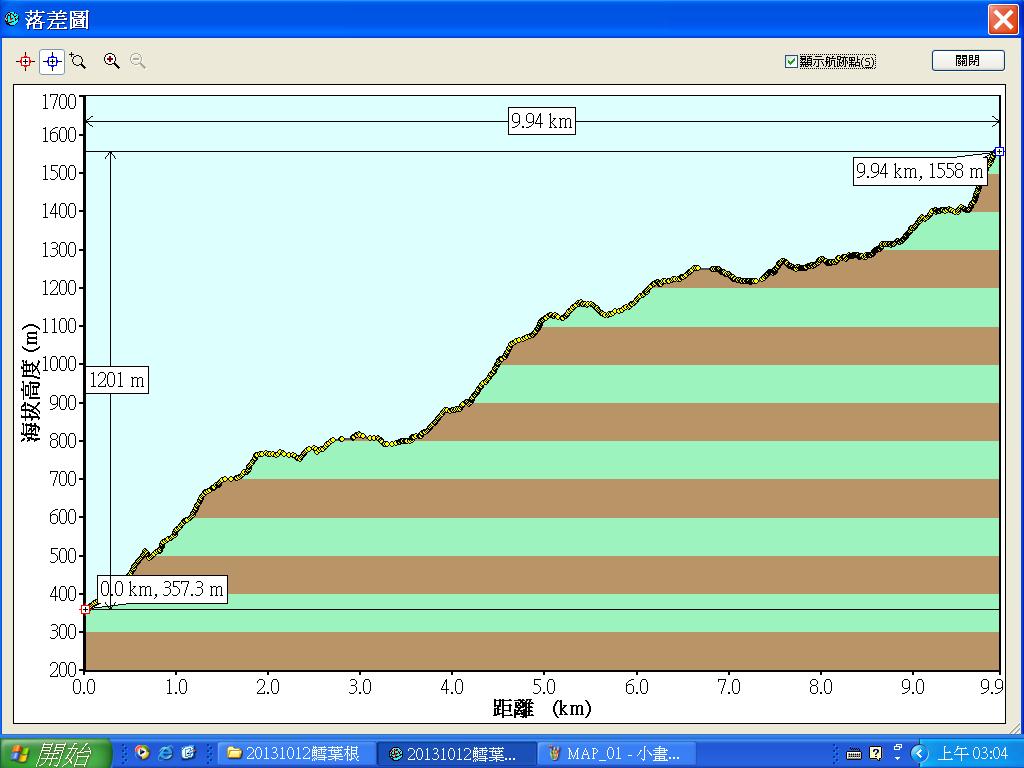Image resolution: width=1024 pixels, height=768 pixels.
Task: Click the '0.0 km, 357.3 m' start label
Action: (162, 589)
